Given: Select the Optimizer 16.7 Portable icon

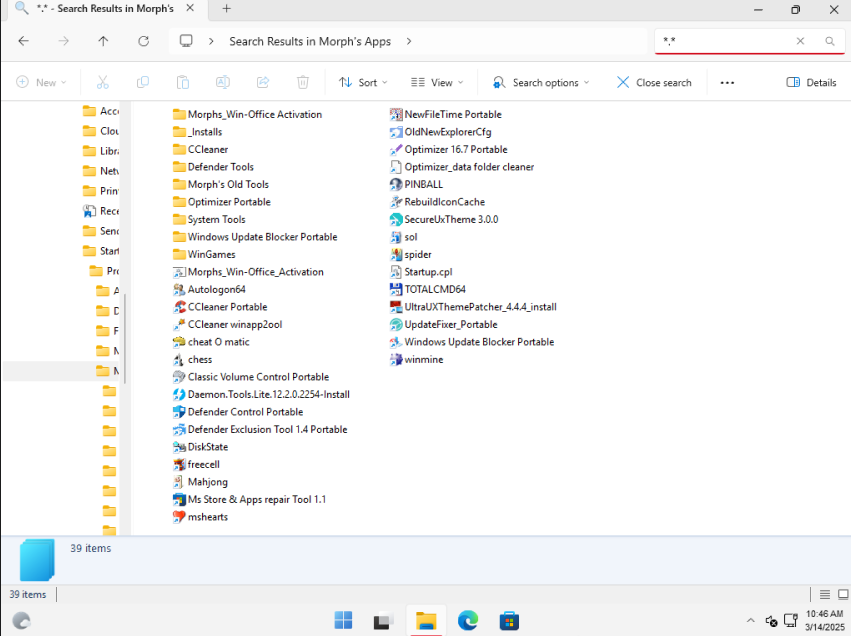Looking at the screenshot, I should point(396,149).
